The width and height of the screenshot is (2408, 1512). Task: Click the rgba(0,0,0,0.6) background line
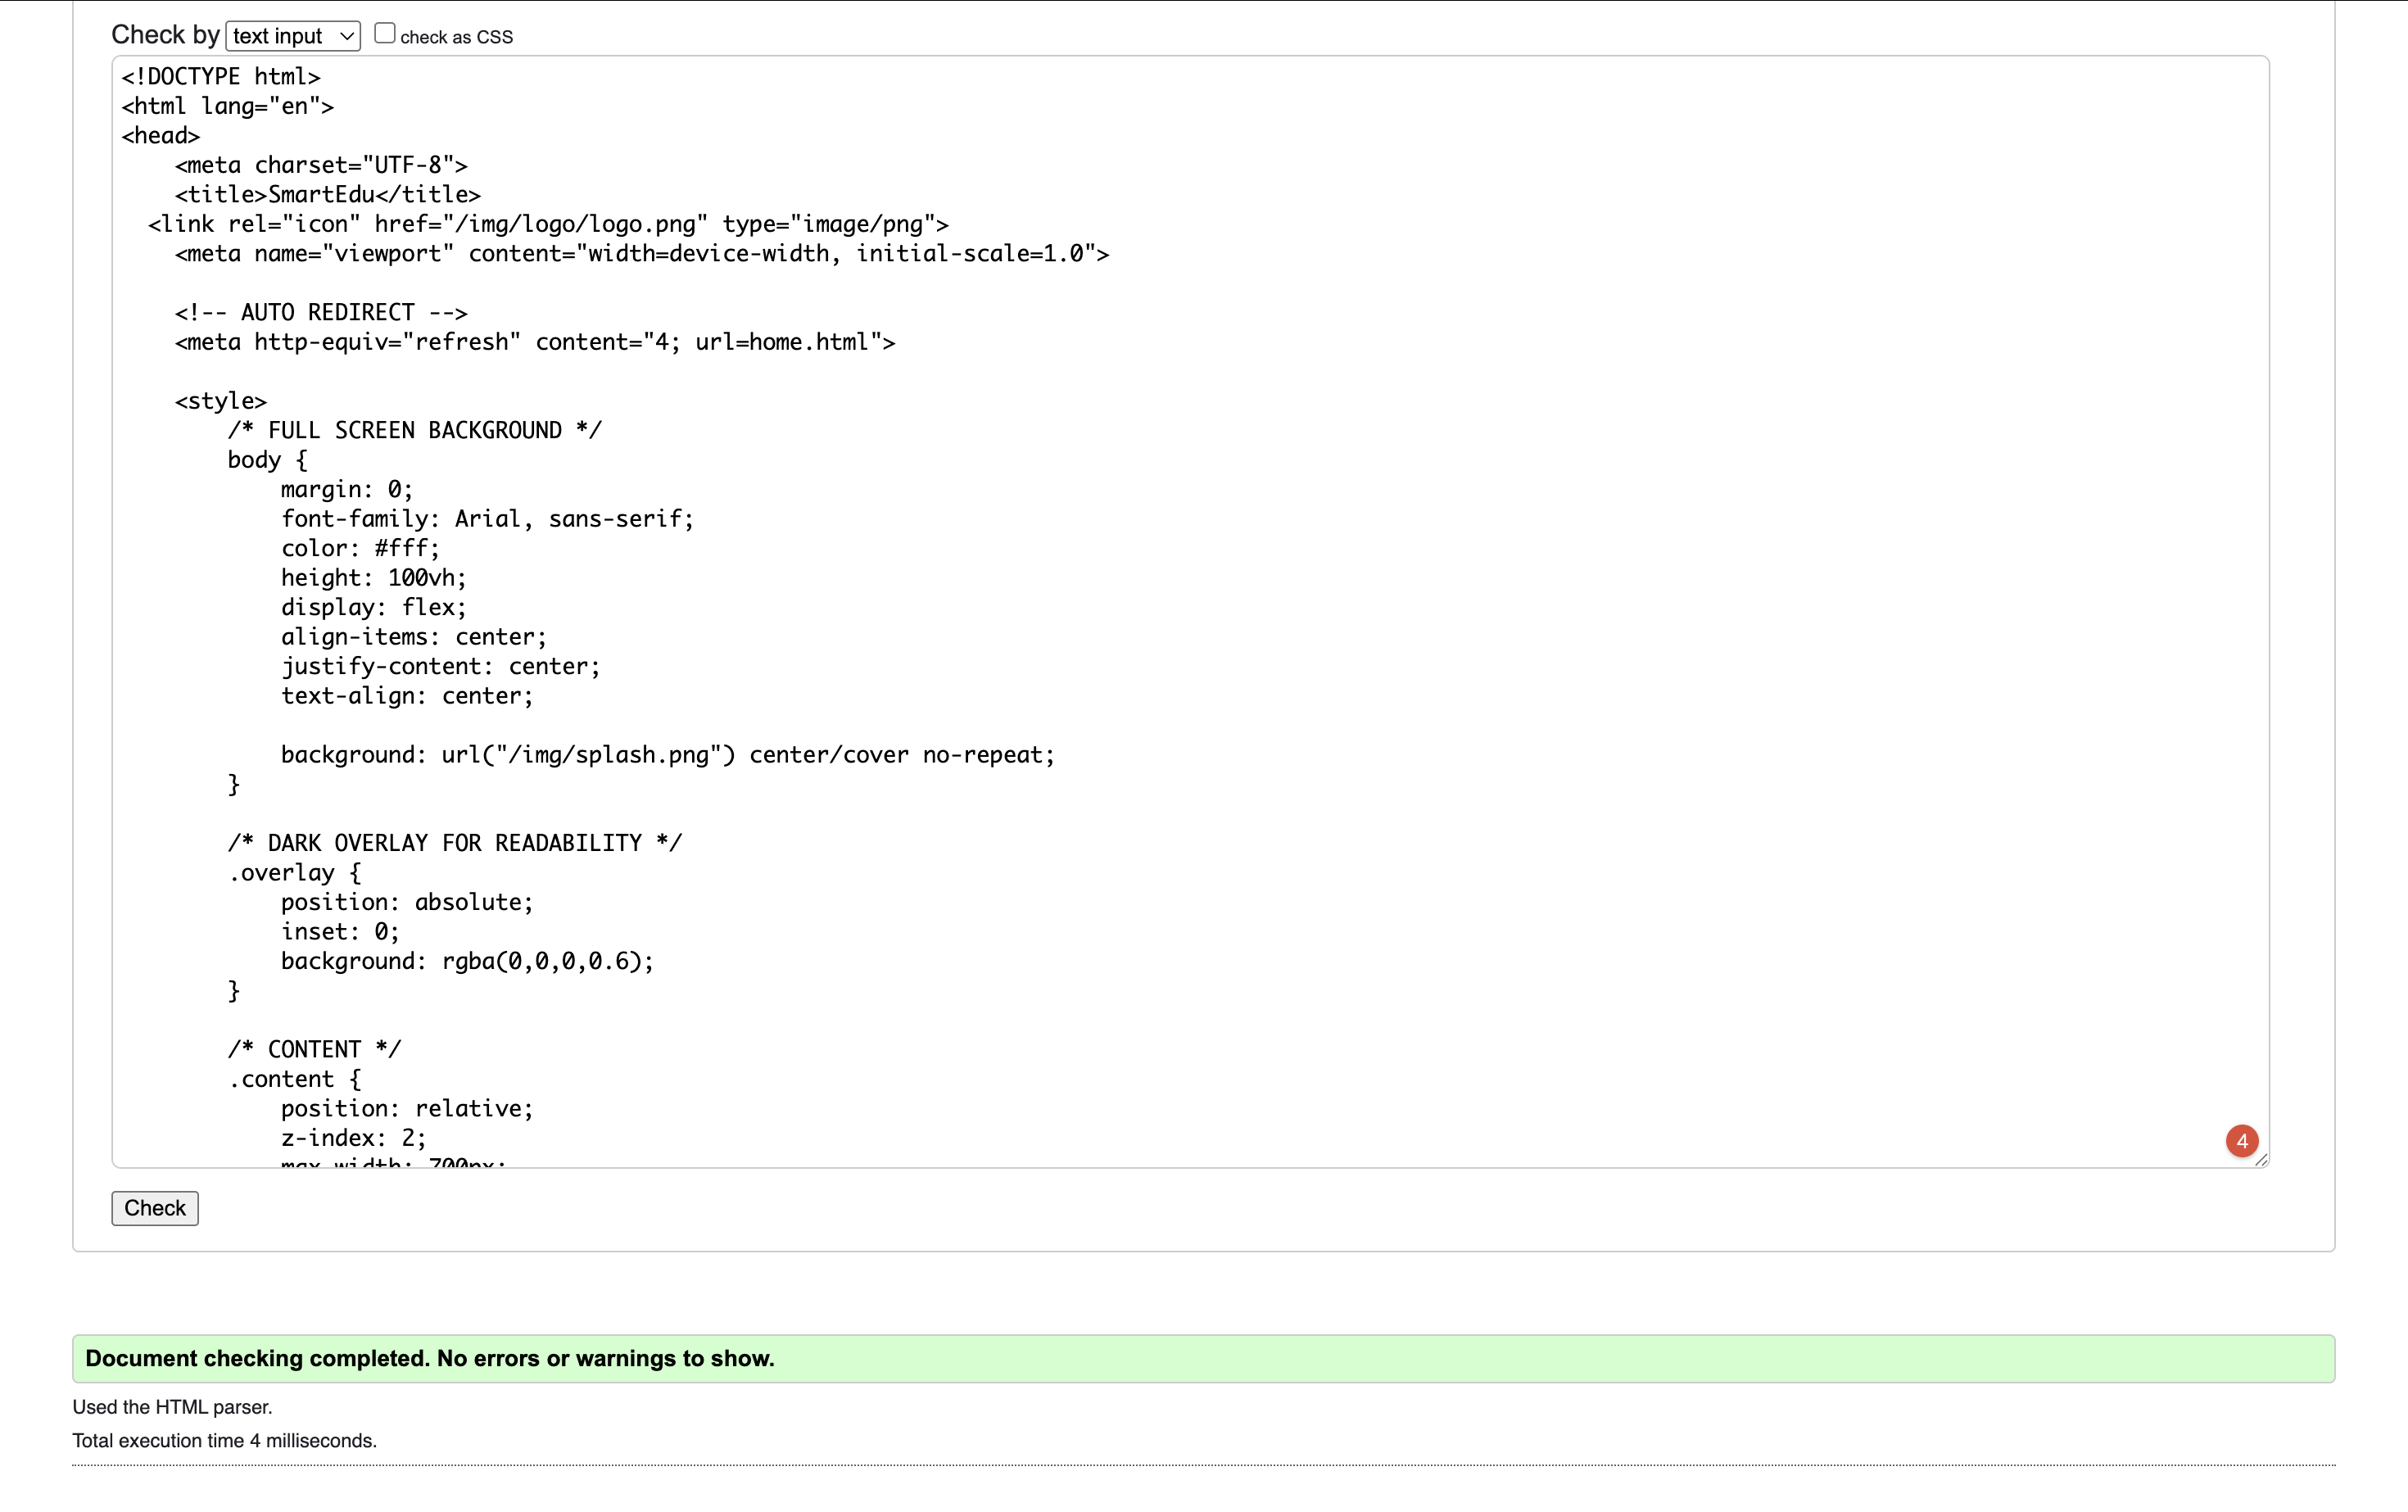click(467, 962)
